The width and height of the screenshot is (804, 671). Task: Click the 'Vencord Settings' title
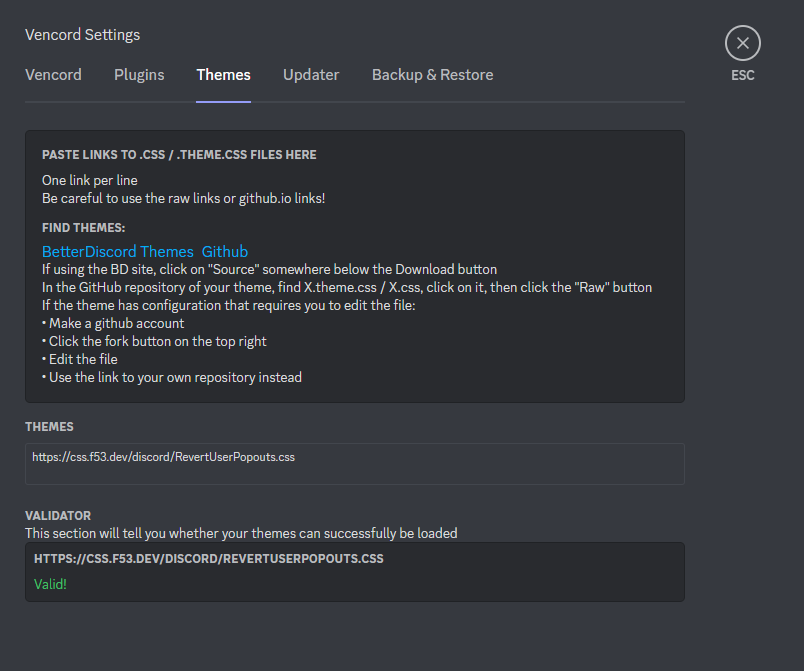tap(83, 35)
